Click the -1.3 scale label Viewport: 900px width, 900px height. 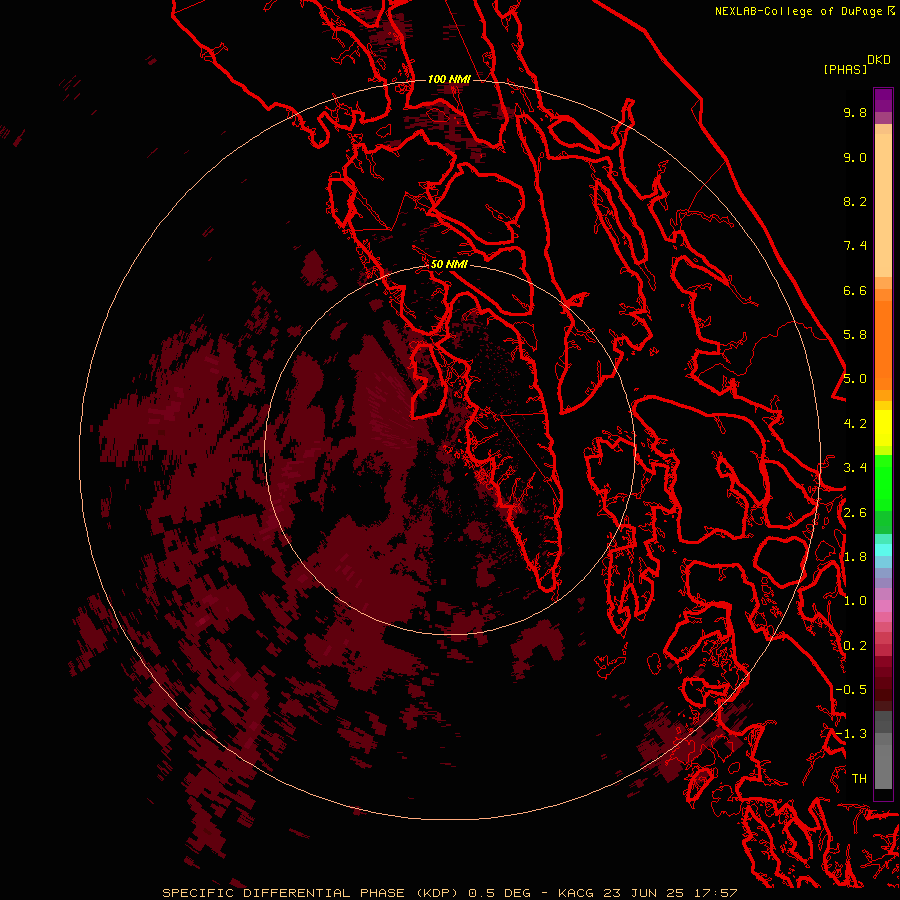851,734
